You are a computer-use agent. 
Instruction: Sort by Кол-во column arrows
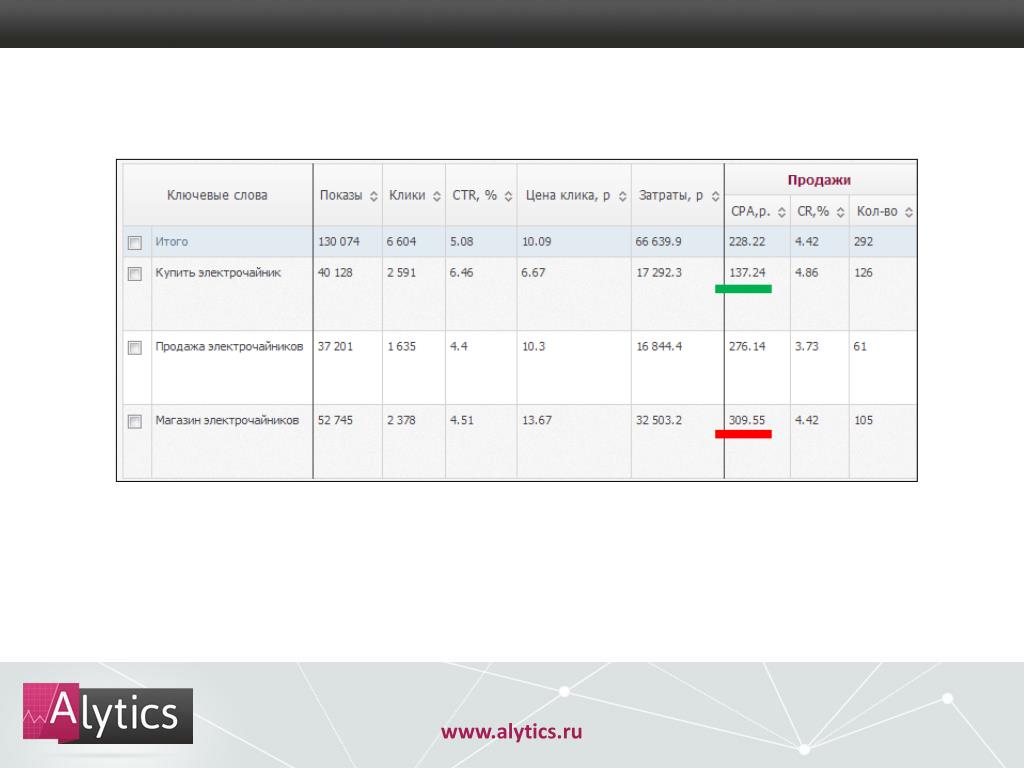(x=908, y=212)
